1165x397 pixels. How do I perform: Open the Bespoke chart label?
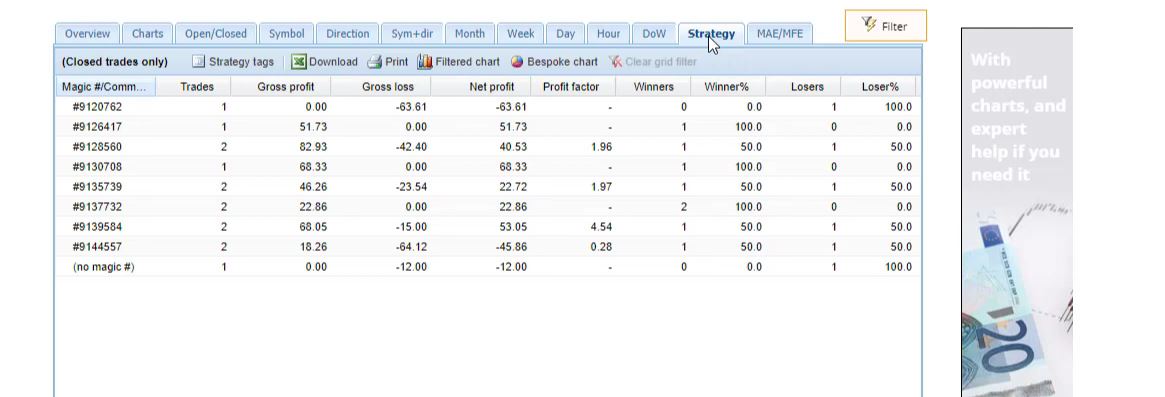pos(562,62)
